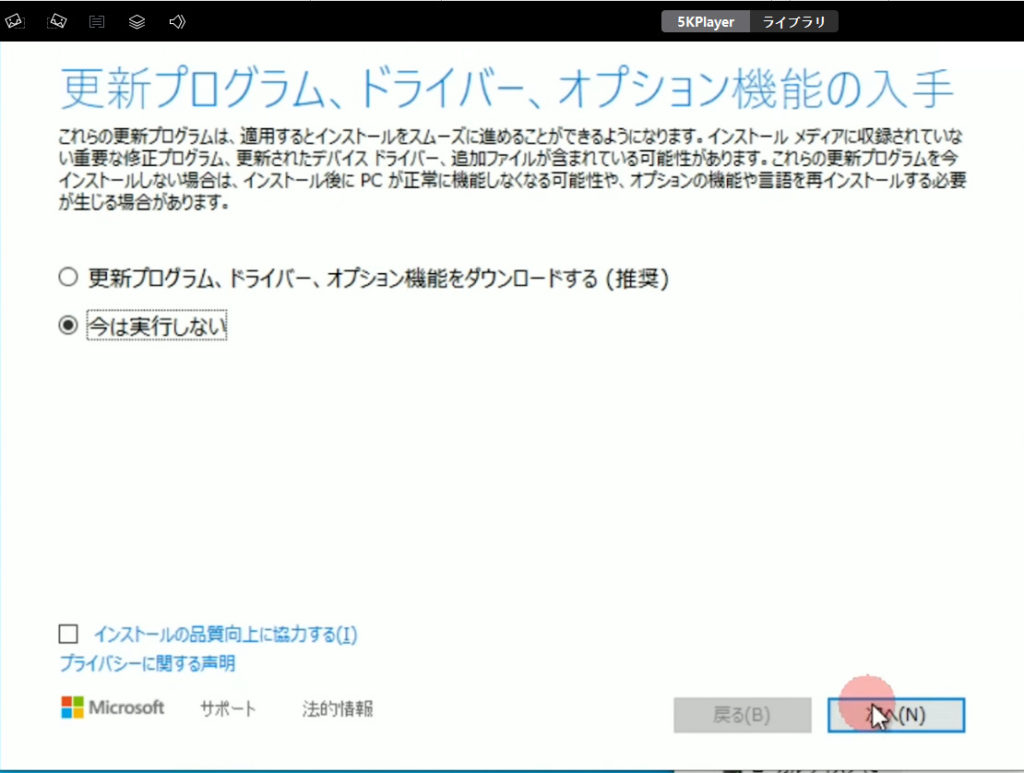
Task: Click the description paragraph under the heading
Action: (500, 169)
